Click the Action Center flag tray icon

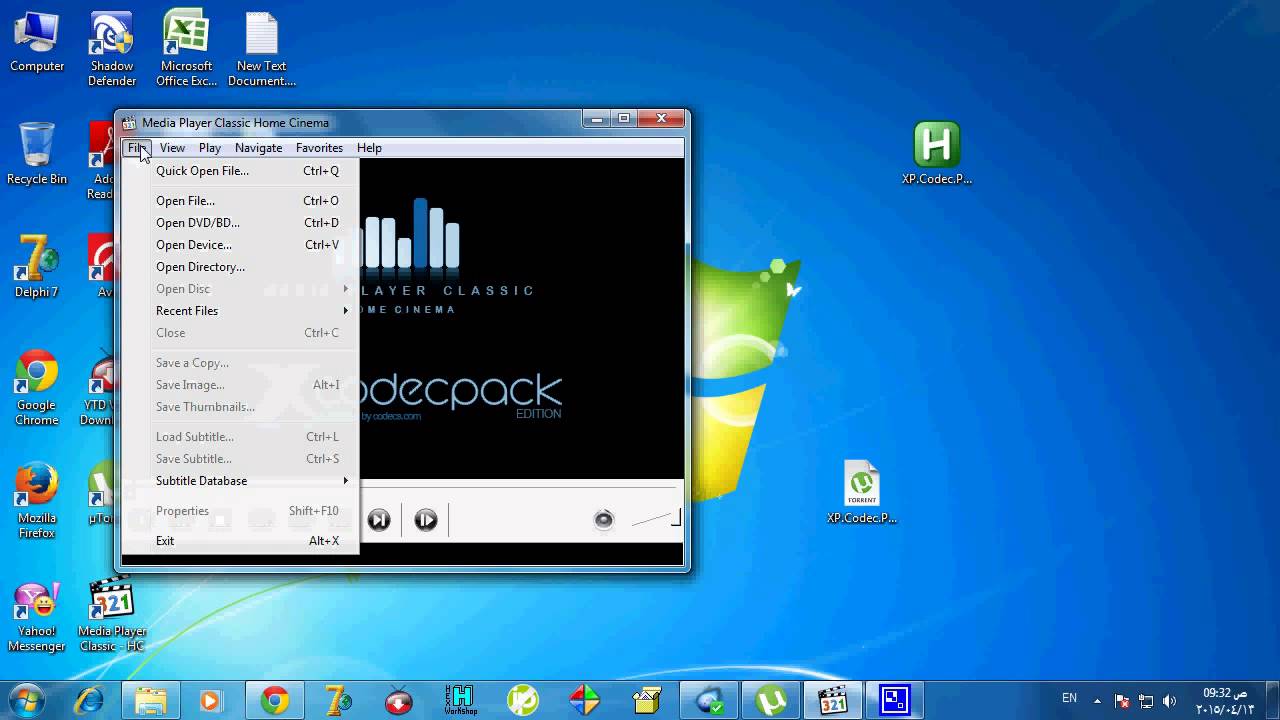[x=1122, y=701]
